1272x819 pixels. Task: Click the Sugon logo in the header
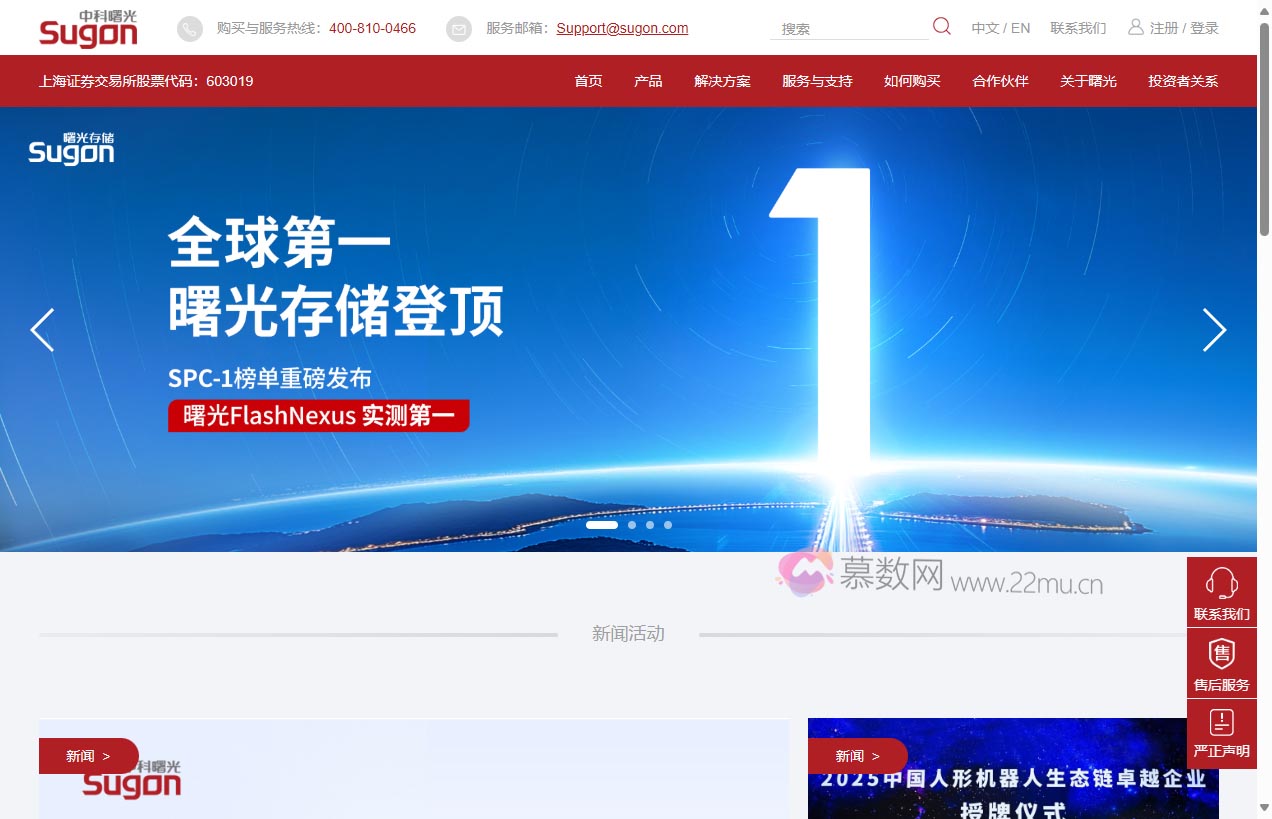[87, 29]
